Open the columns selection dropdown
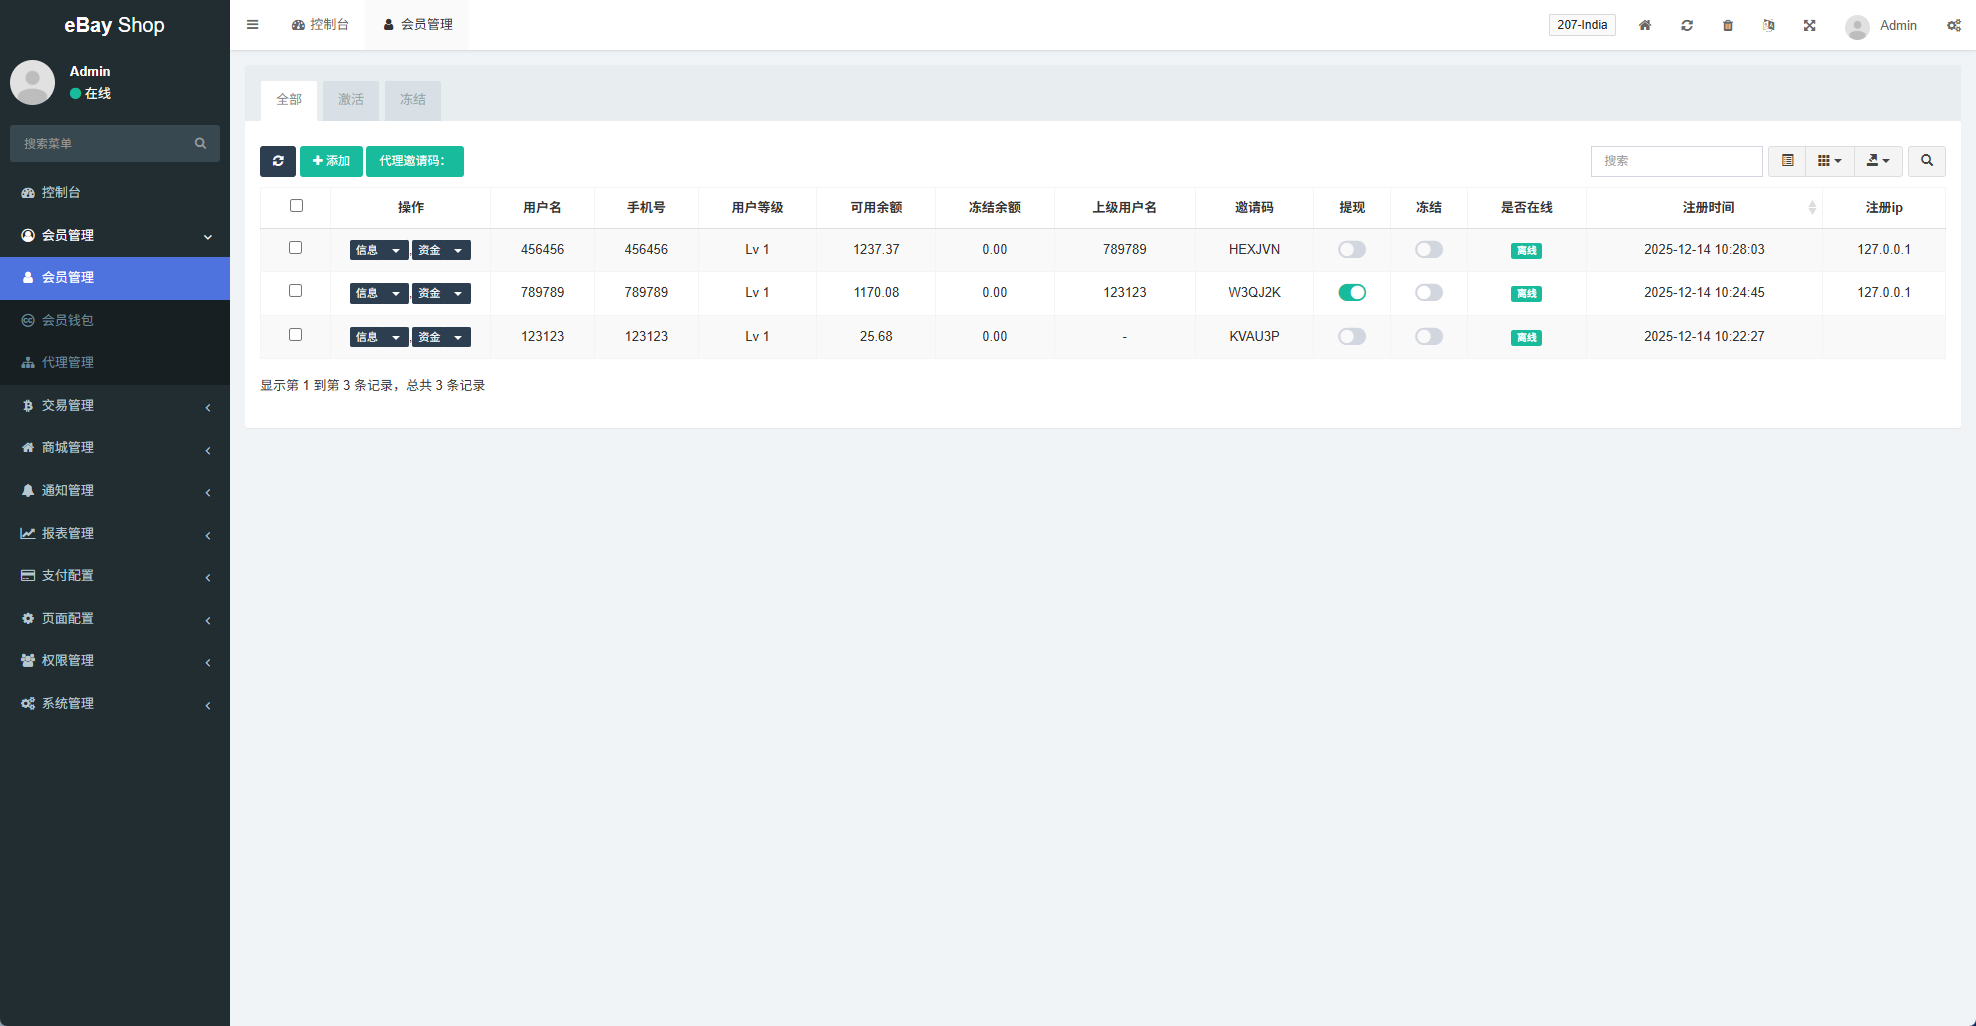The height and width of the screenshot is (1026, 1976). (x=1829, y=161)
